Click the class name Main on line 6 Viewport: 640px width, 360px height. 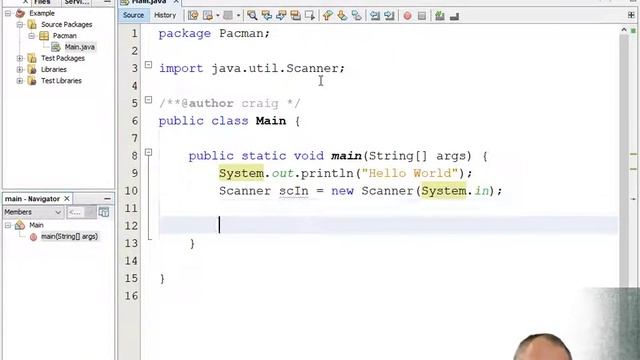(x=271, y=121)
